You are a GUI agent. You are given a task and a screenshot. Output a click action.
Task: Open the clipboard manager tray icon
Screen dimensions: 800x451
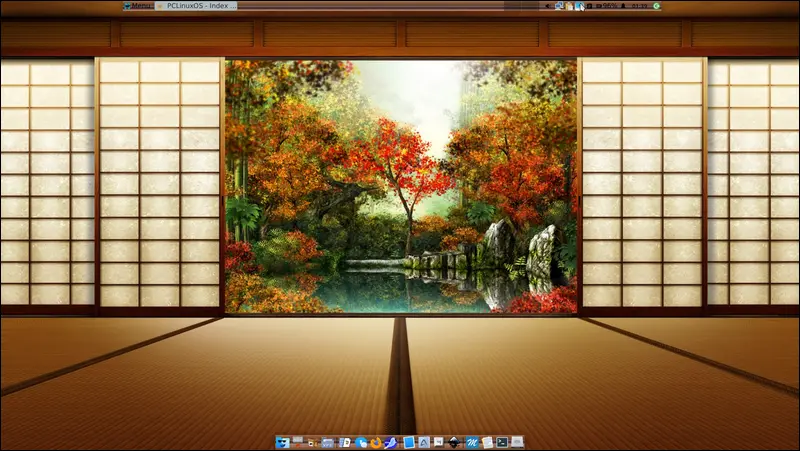coord(569,6)
